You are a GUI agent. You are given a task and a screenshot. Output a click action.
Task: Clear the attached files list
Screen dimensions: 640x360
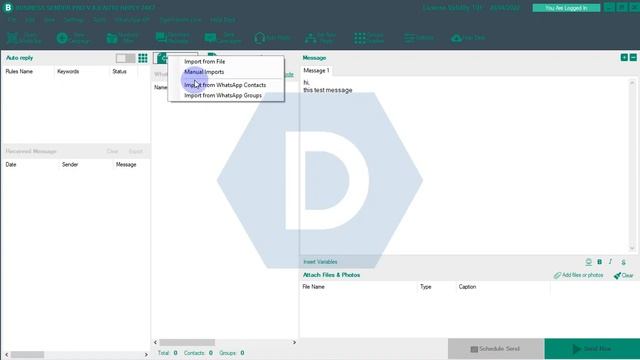624,276
